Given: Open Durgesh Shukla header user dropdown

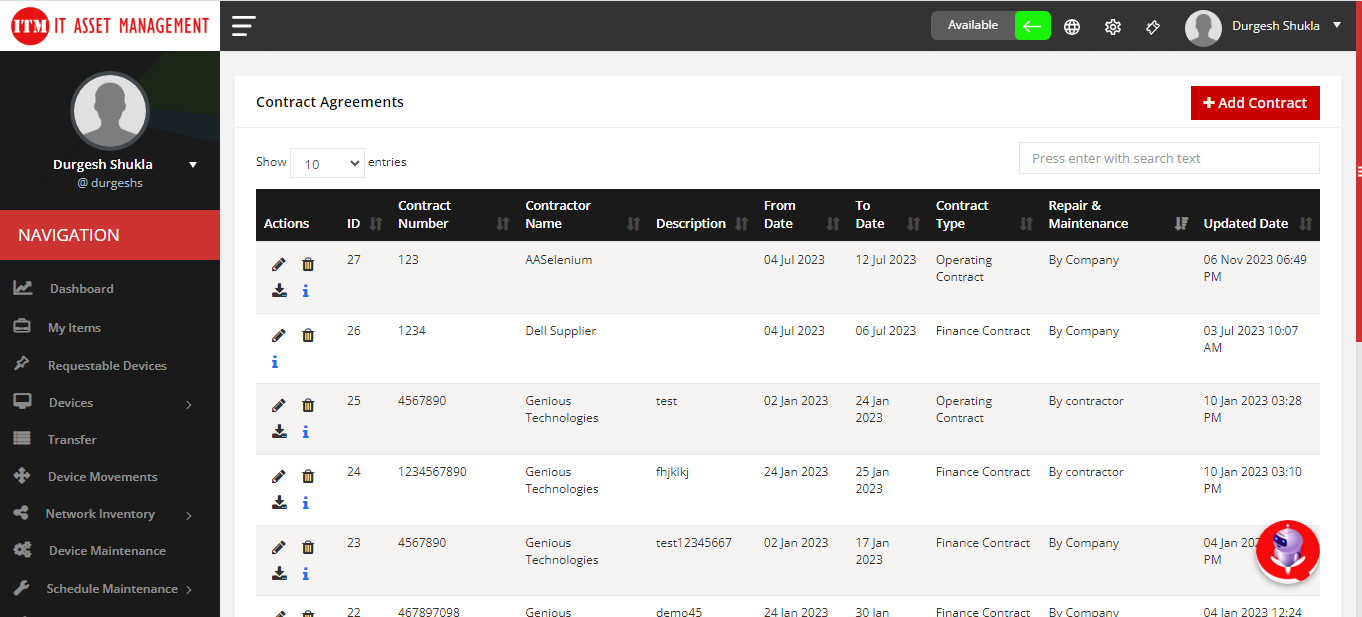Looking at the screenshot, I should point(1286,26).
